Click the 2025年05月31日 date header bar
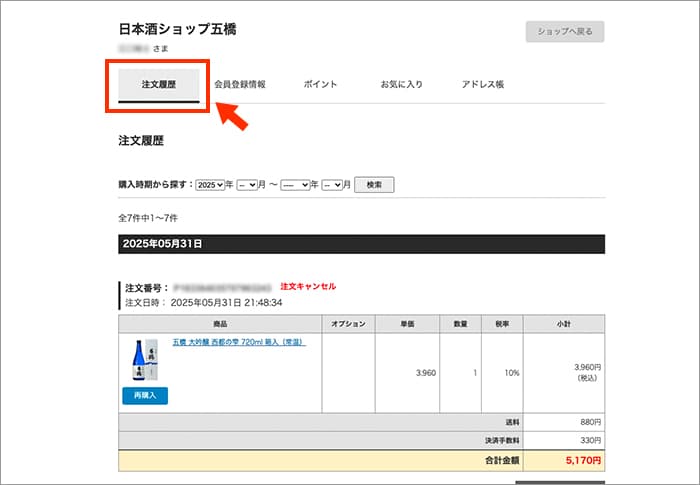This screenshot has height=485, width=700. coord(361,243)
